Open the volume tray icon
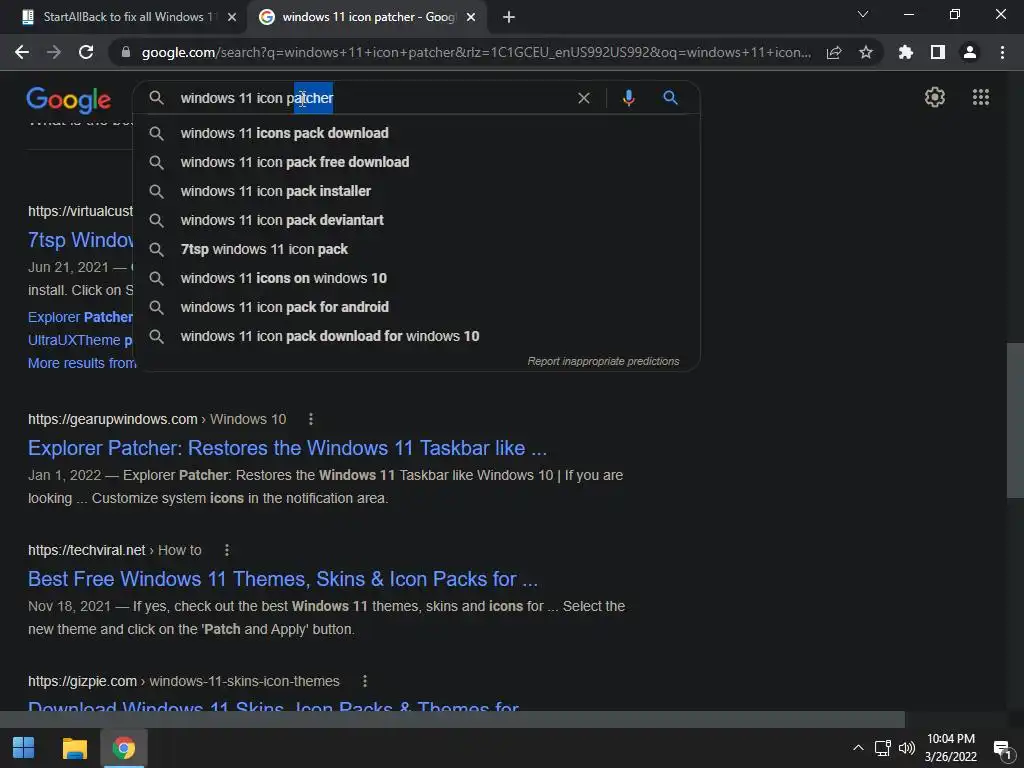1024x768 pixels. tap(906, 748)
